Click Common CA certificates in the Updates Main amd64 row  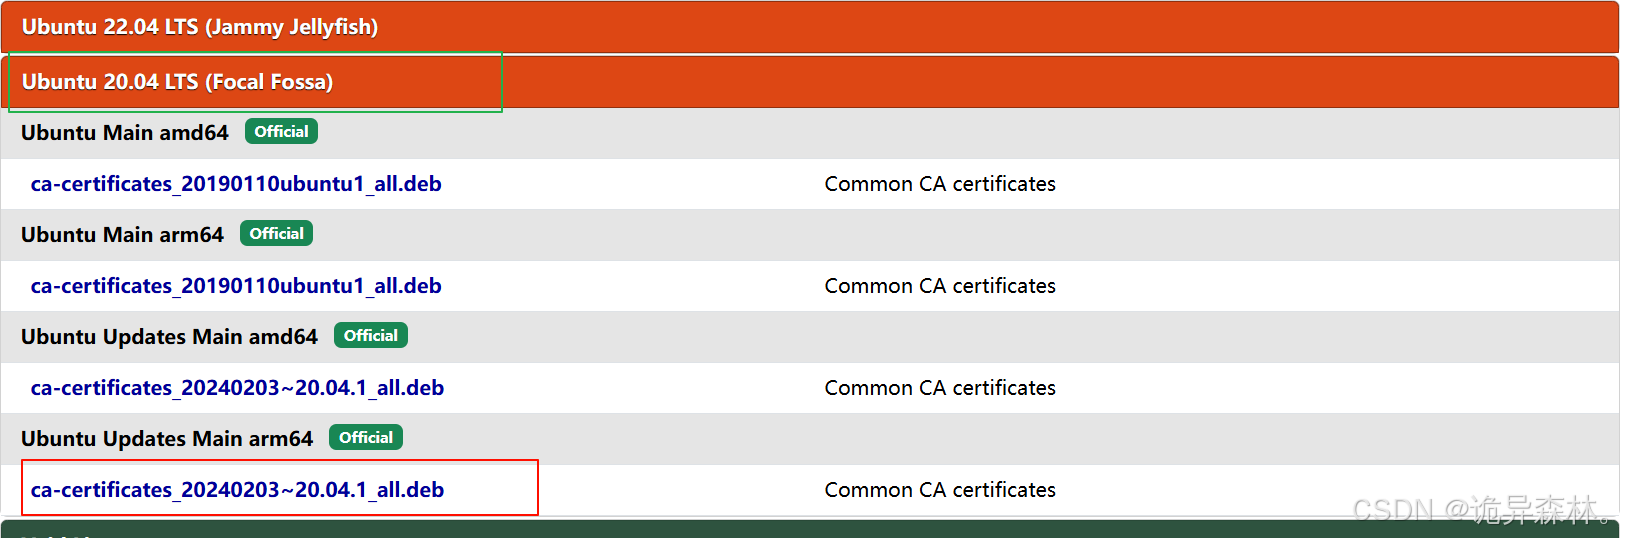(x=940, y=388)
